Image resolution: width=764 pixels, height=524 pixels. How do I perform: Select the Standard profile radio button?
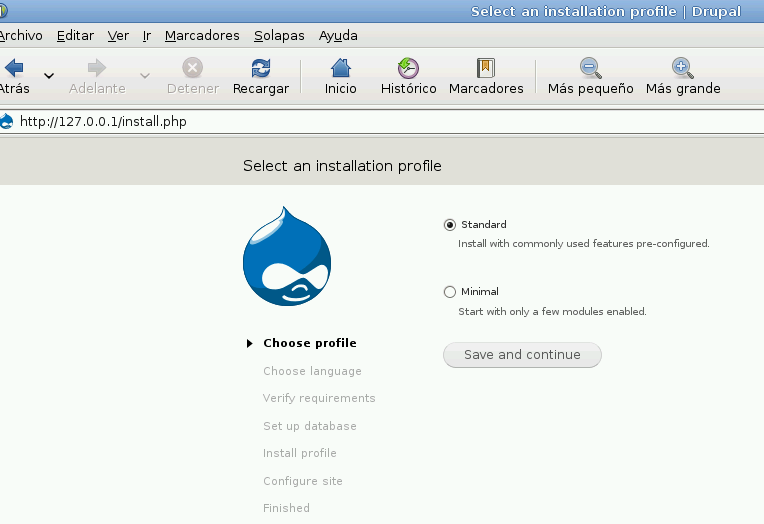(450, 225)
